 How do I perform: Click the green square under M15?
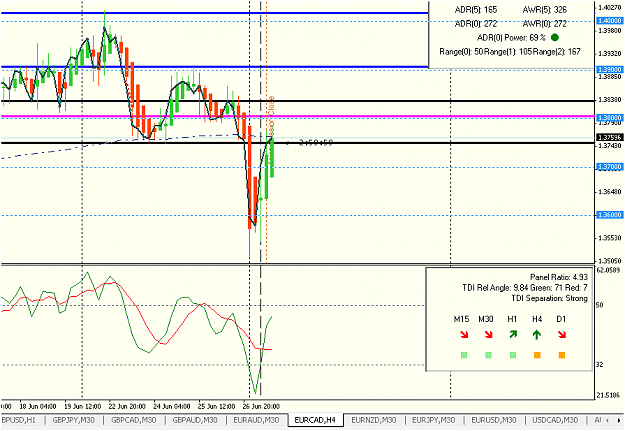coord(464,355)
